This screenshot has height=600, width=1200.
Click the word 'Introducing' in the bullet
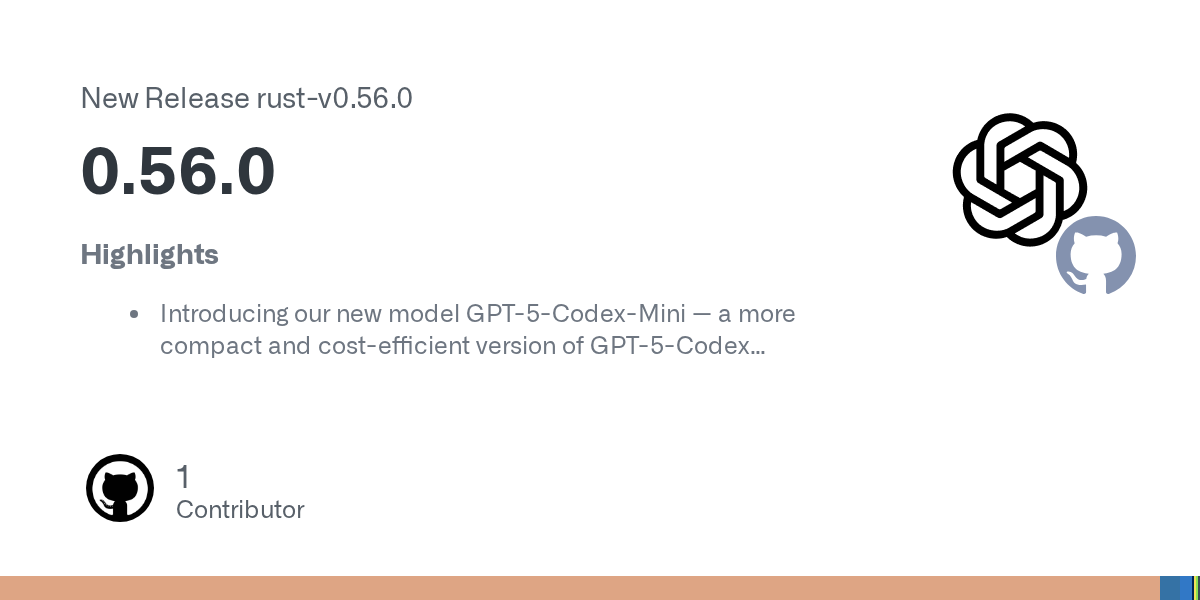tap(224, 314)
